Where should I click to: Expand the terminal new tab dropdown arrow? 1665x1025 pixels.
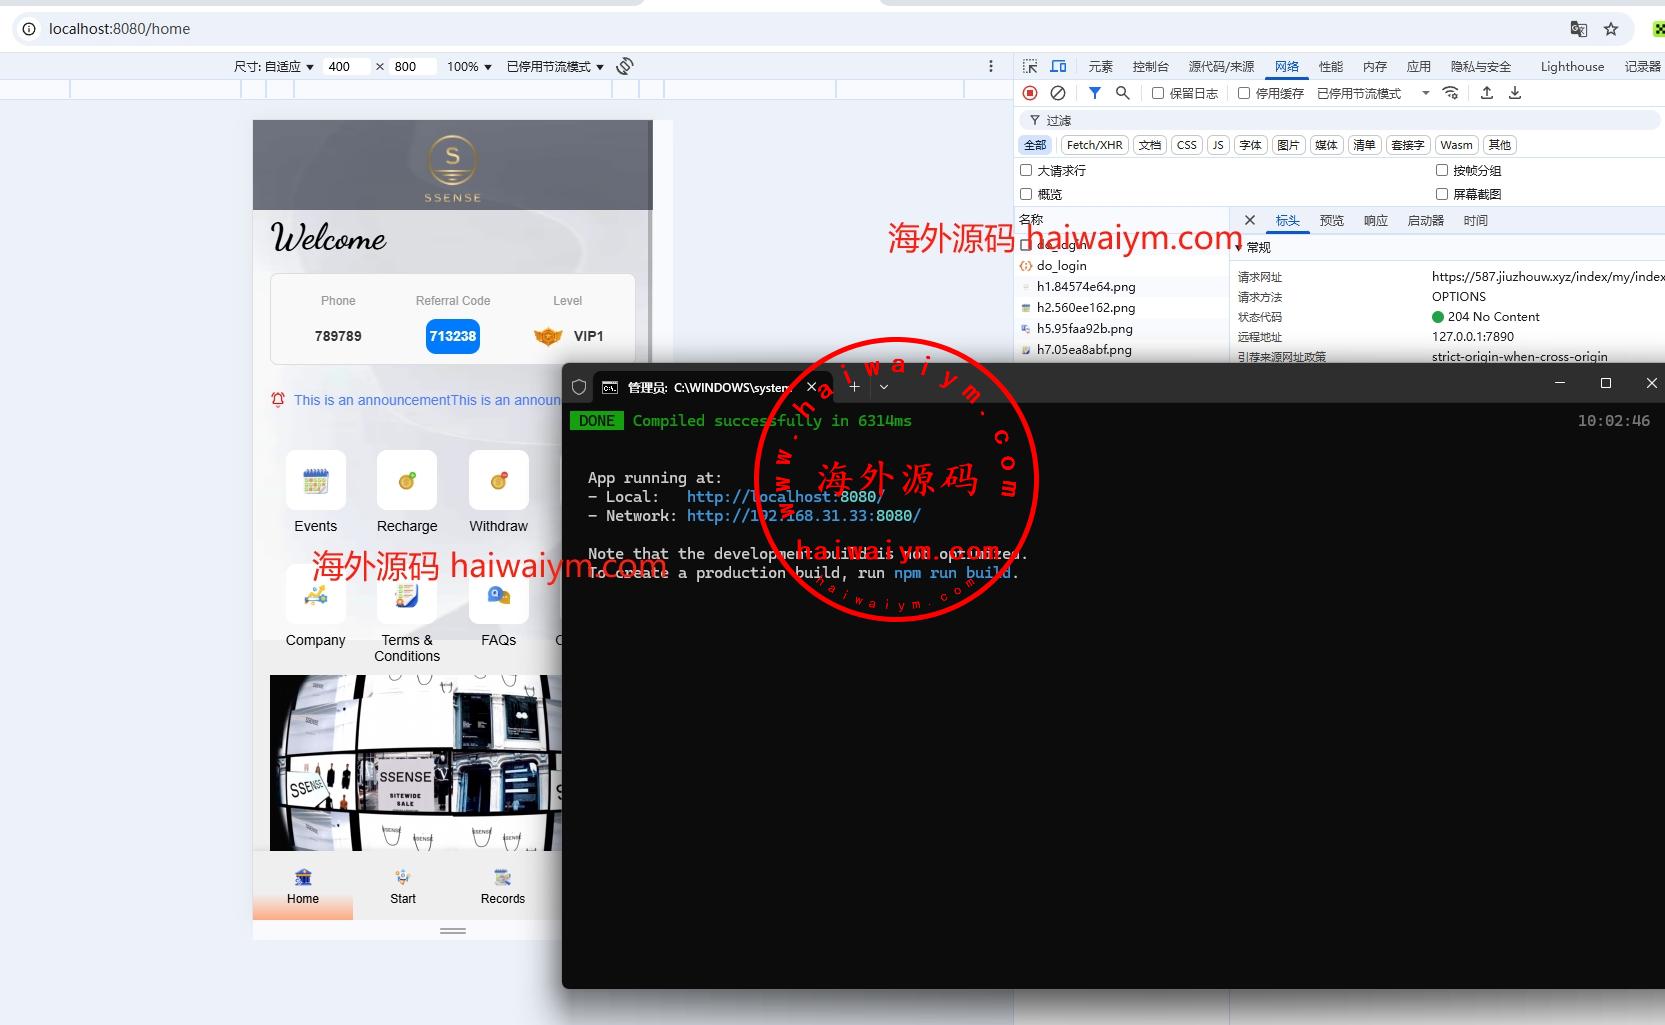[884, 387]
